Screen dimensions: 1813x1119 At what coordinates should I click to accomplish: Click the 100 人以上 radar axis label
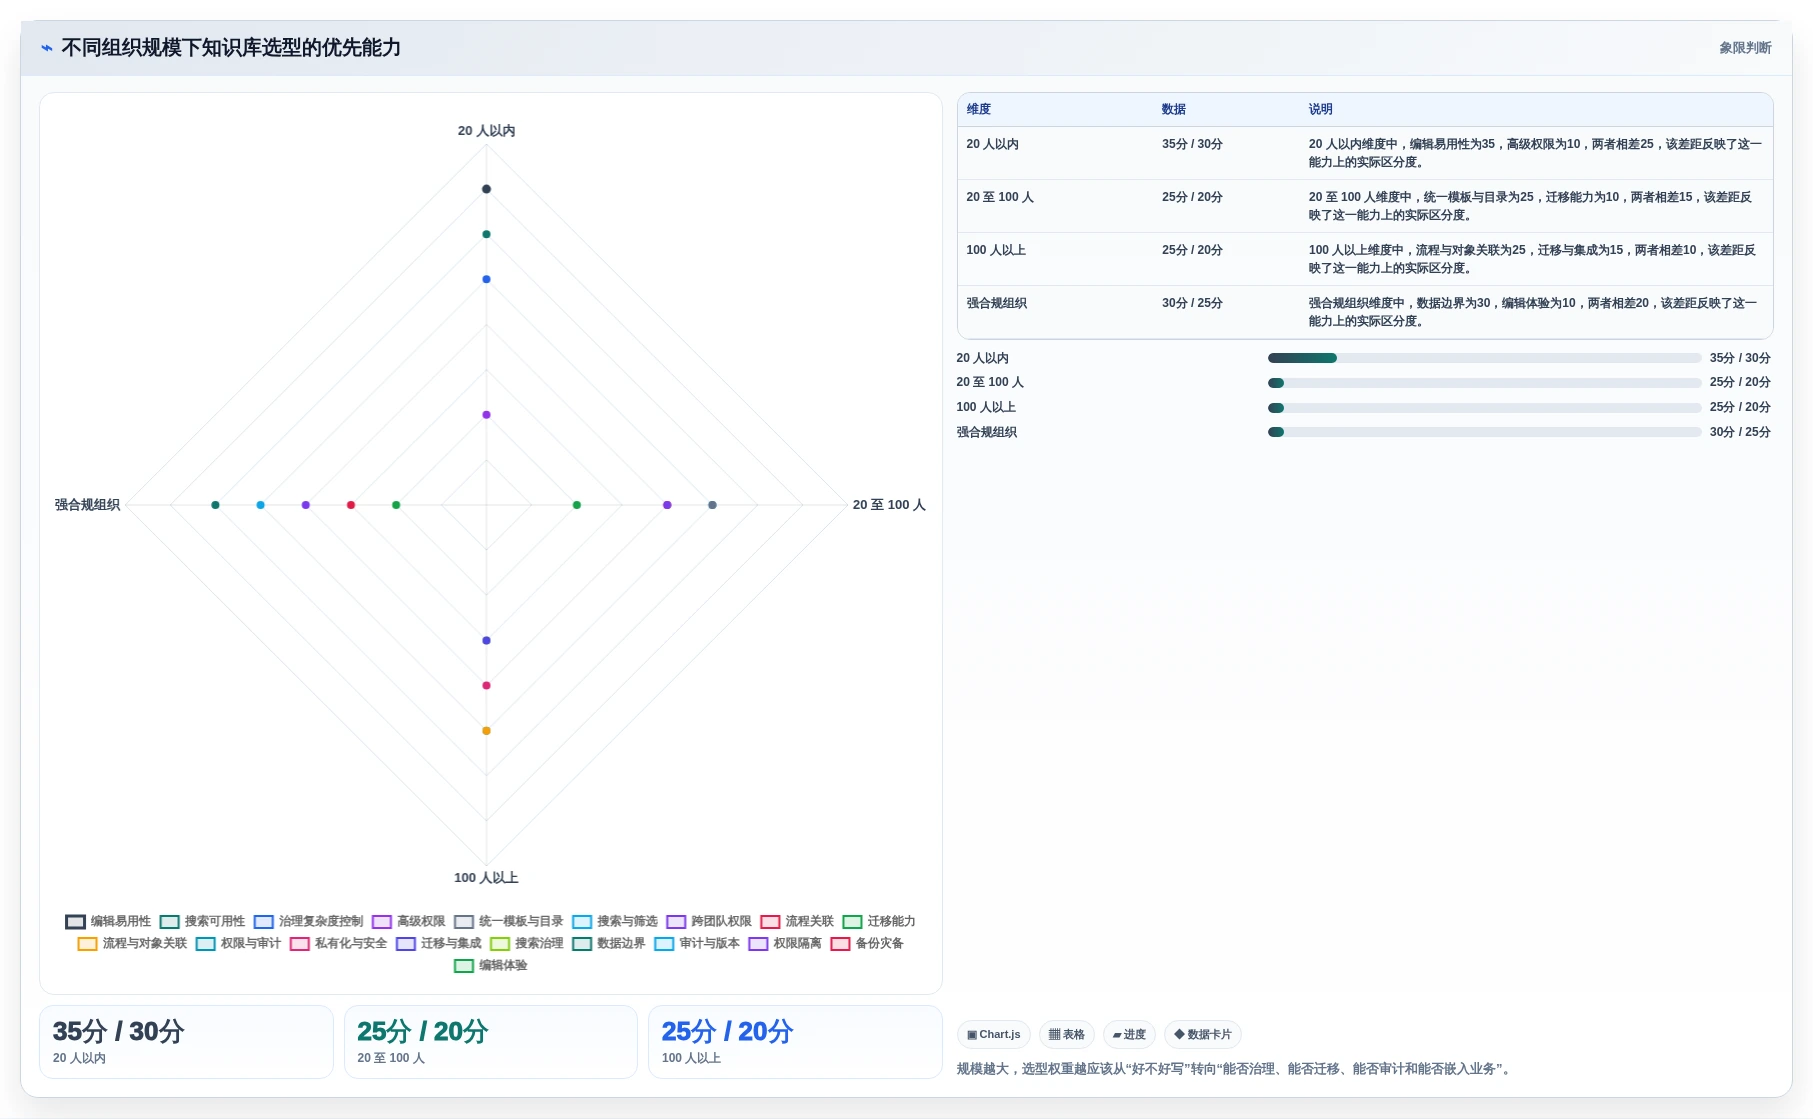click(487, 878)
